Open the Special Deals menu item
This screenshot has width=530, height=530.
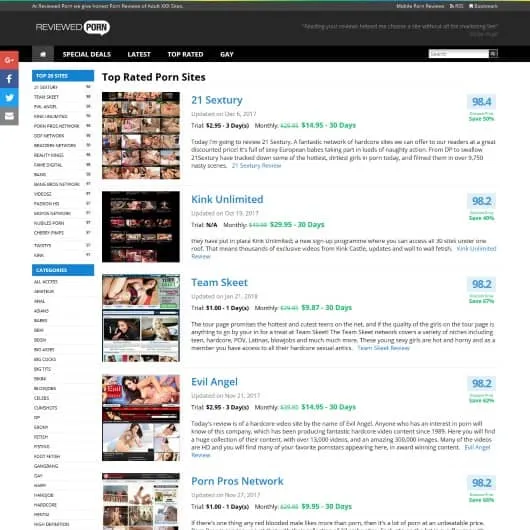(87, 54)
